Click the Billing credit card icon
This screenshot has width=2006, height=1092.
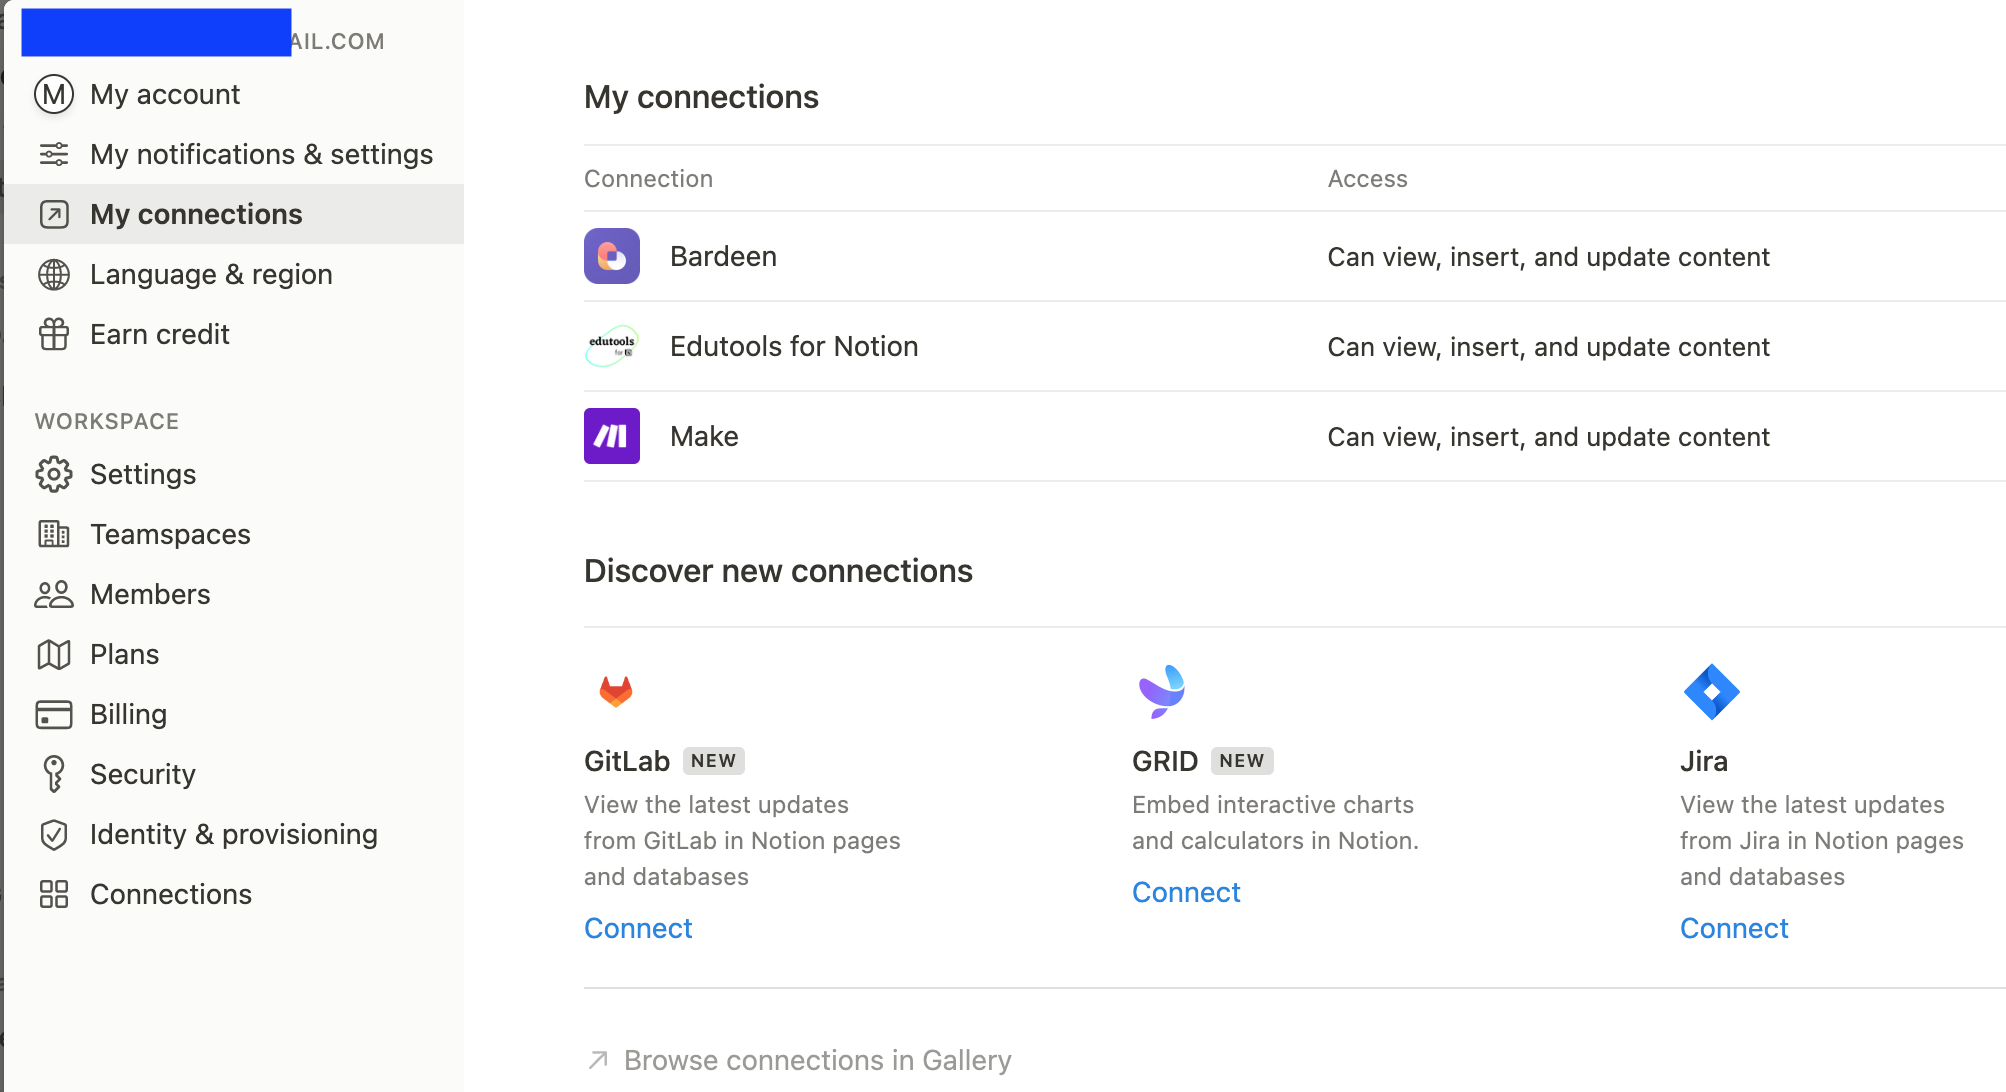pos(54,714)
